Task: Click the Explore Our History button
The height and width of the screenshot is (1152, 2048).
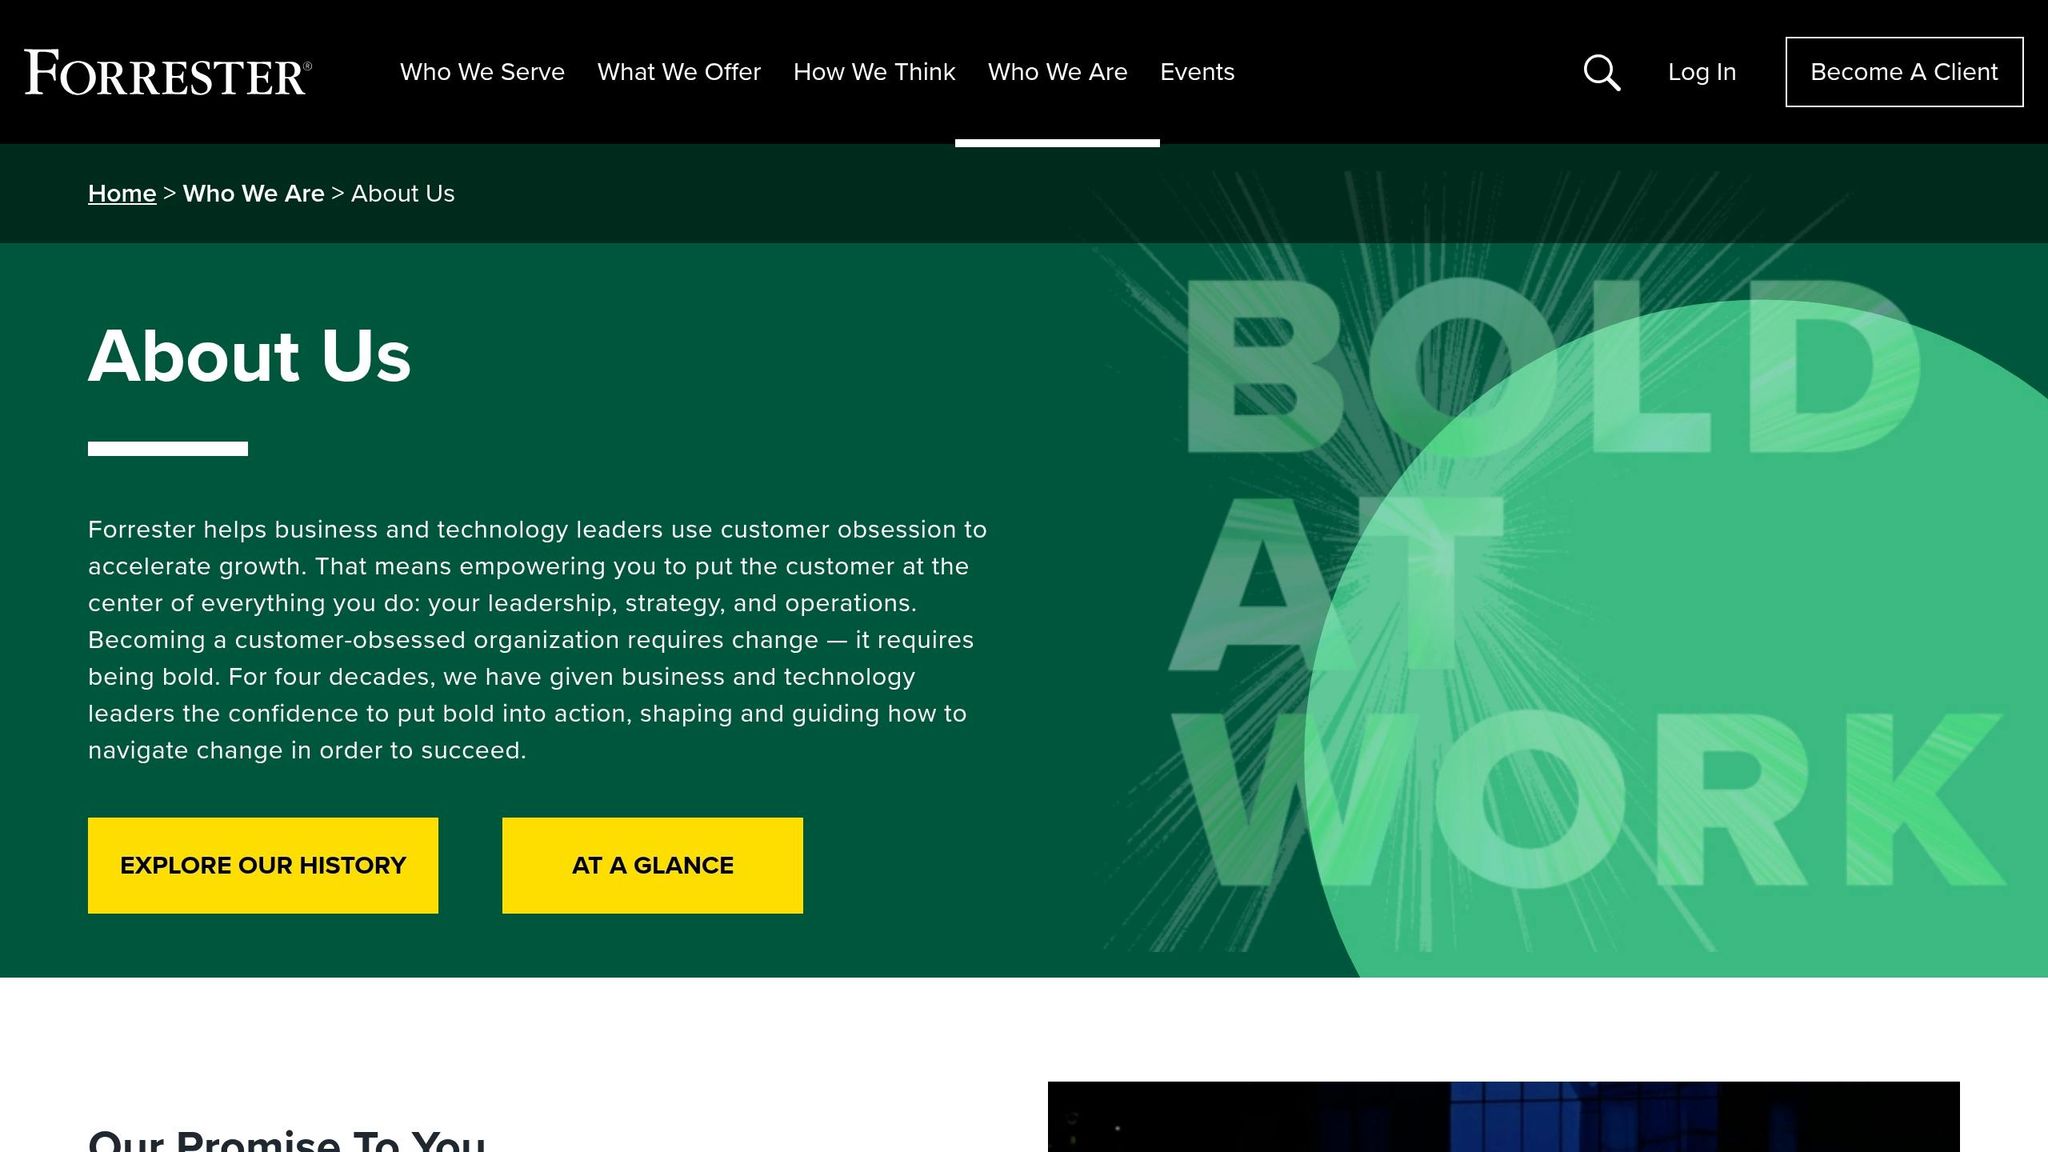Action: pos(263,865)
